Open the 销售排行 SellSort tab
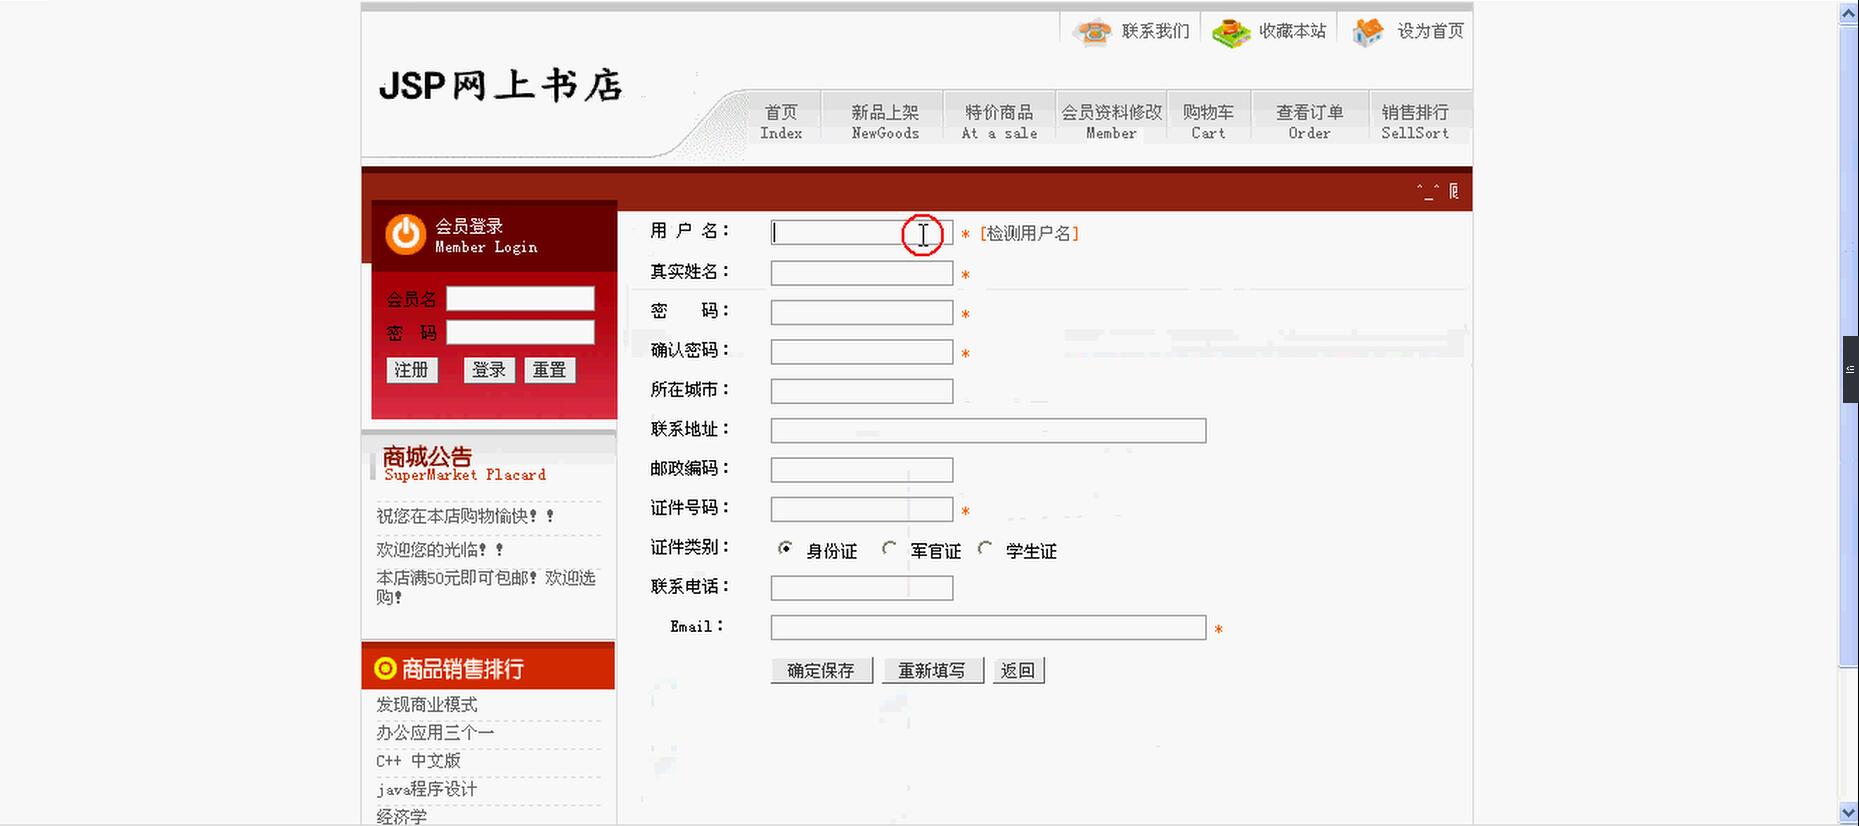The width and height of the screenshot is (1859, 826). coord(1415,121)
